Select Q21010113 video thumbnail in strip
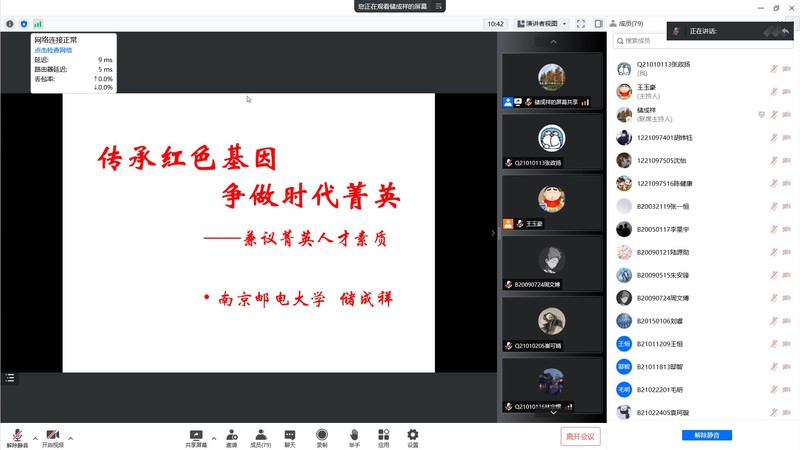 tap(552, 142)
